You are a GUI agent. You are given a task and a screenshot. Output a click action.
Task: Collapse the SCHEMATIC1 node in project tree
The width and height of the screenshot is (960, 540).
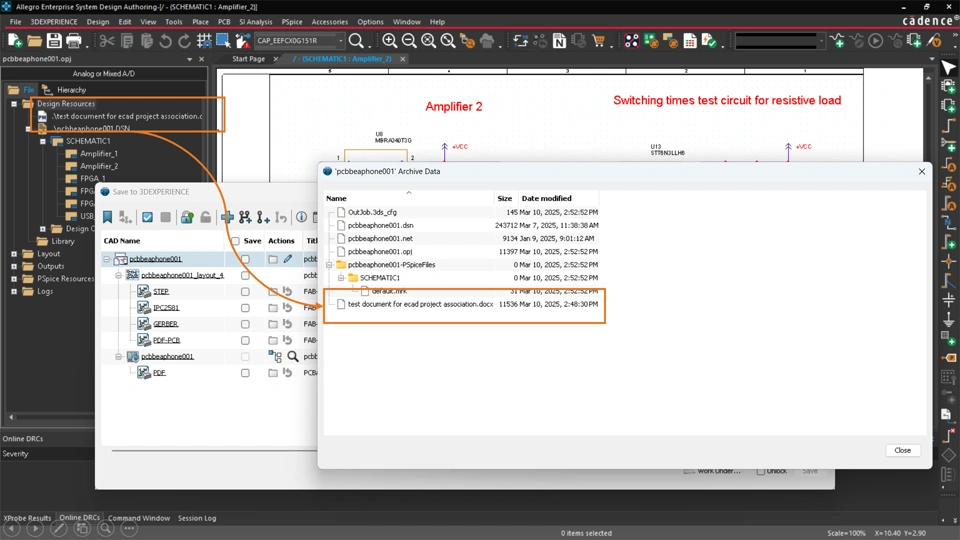click(x=43, y=141)
